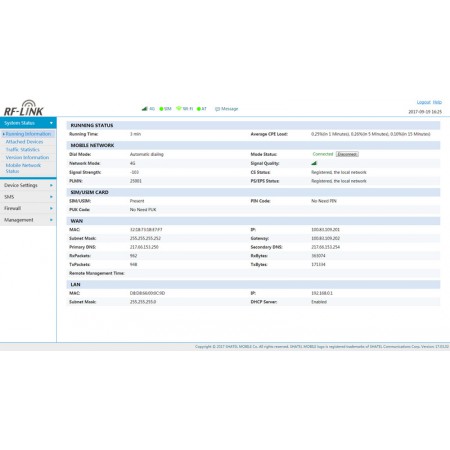Click LAN subnet mask 255.255.255.0

[x=143, y=302]
